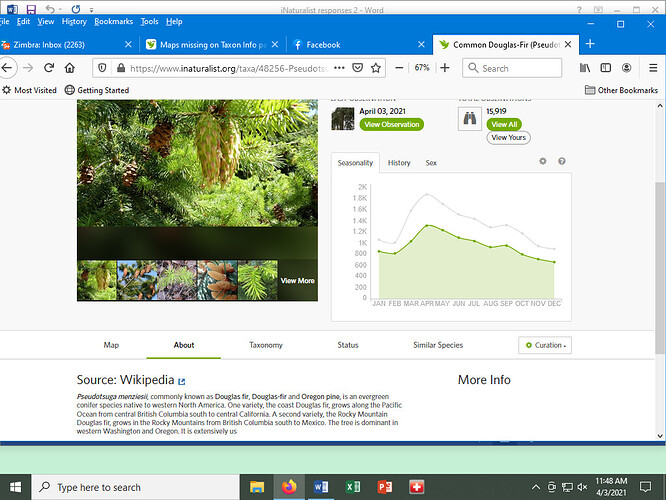The image size is (666, 500).
Task: Click the page vertical scrollbar
Action: coord(660,268)
